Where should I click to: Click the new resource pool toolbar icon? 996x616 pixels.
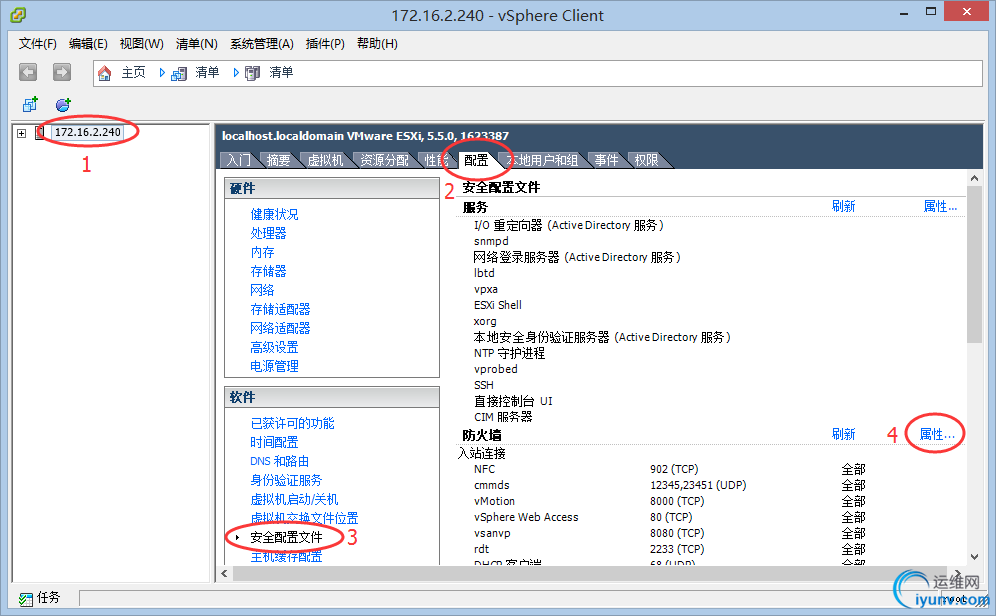coord(63,104)
